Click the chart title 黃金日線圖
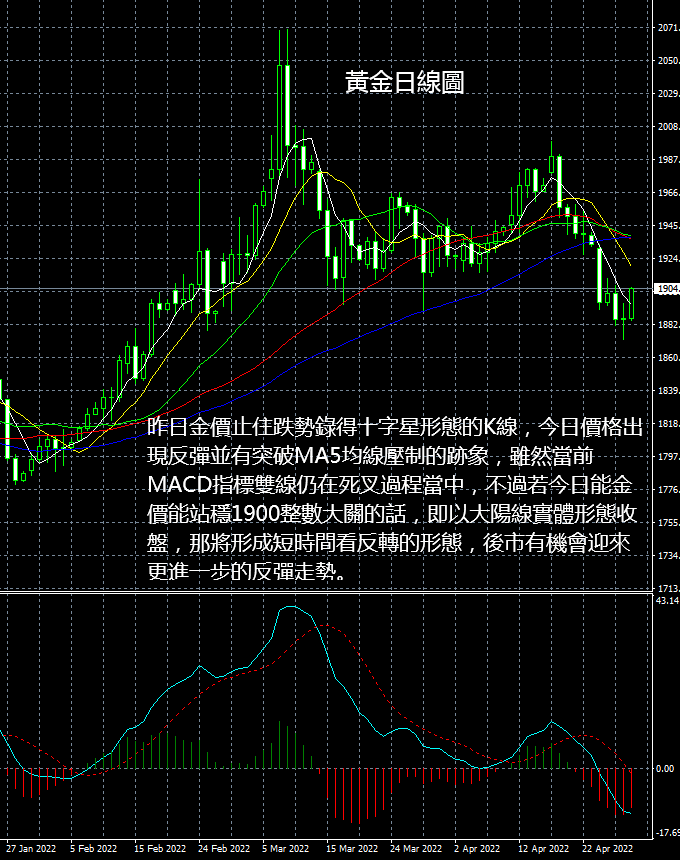The width and height of the screenshot is (680, 860). click(405, 82)
